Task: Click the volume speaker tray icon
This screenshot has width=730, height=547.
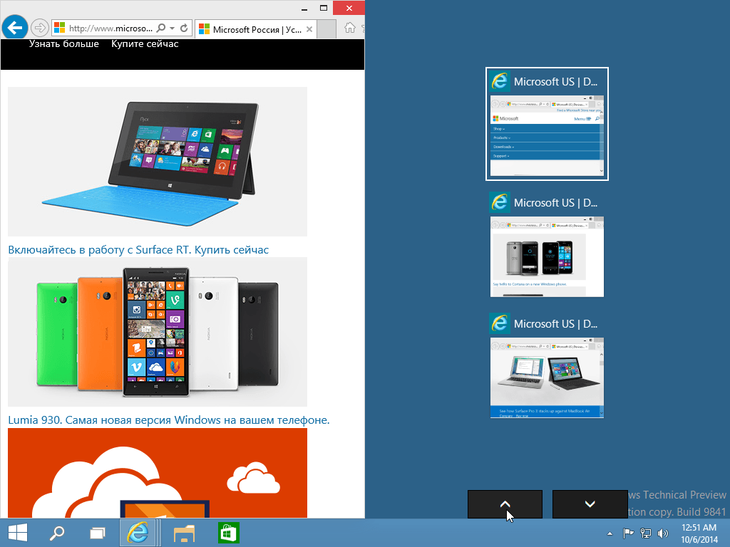Action: 662,532
